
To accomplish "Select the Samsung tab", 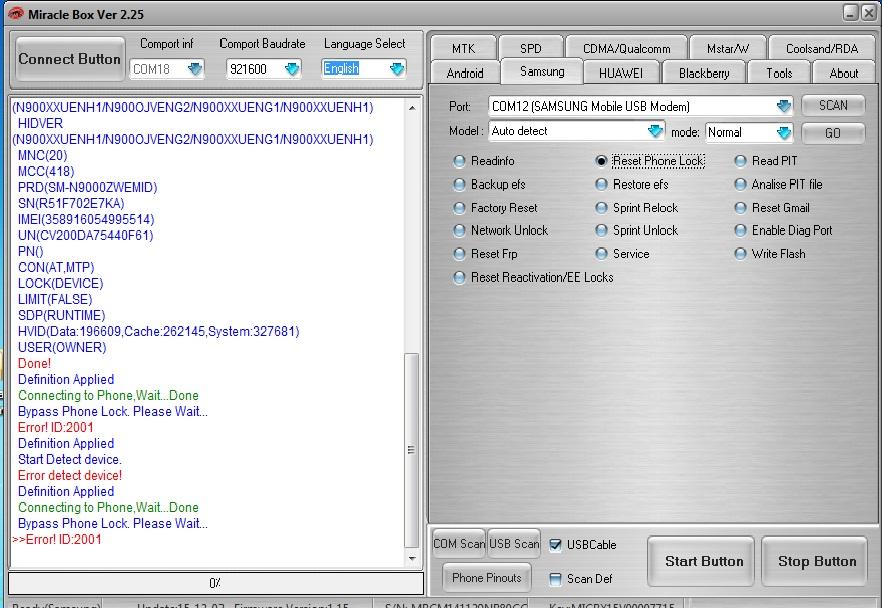I will [x=542, y=71].
